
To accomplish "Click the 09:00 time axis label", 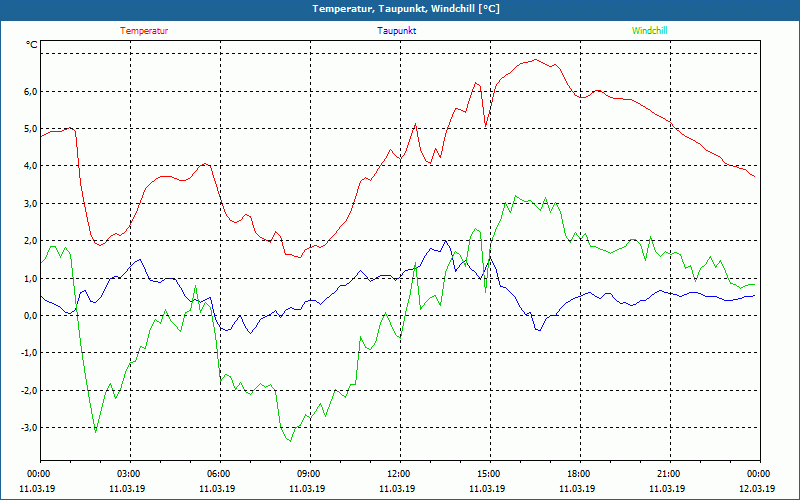I will pos(310,474).
